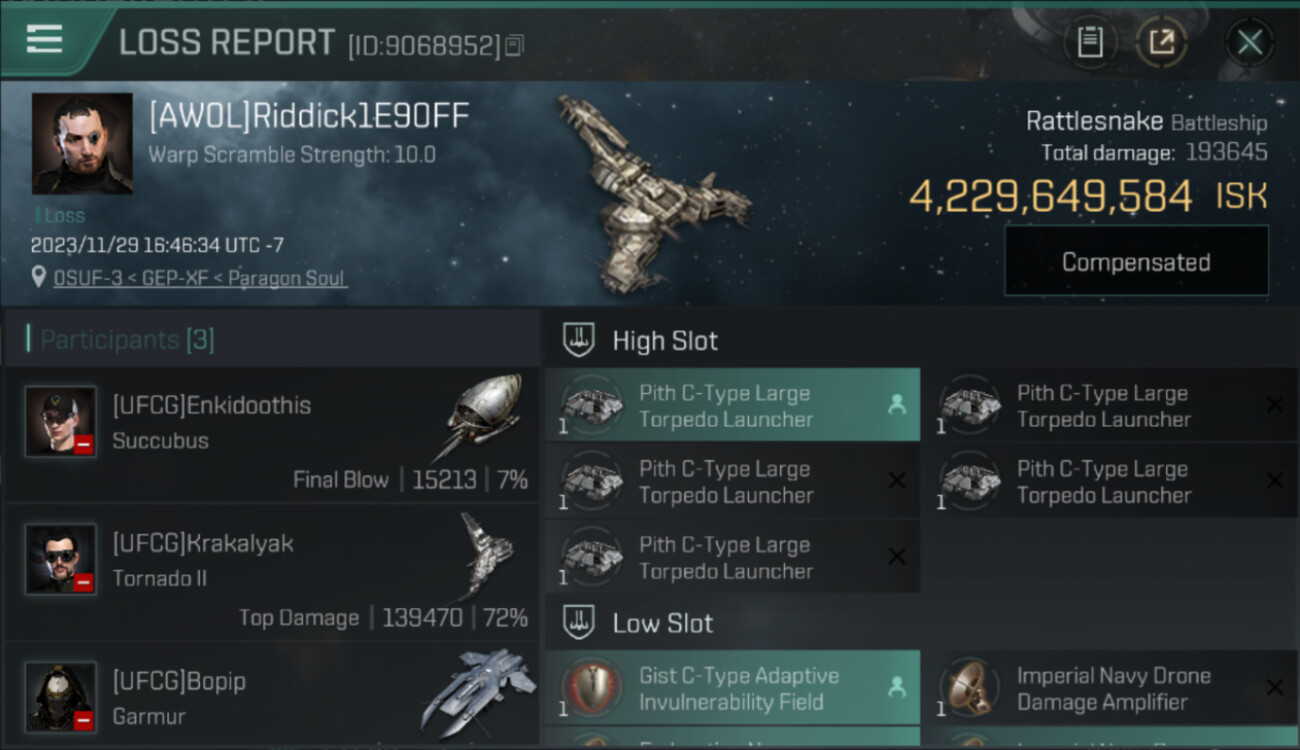Open the OSUF-3 location link
This screenshot has height=750, width=1300.
tap(200, 278)
